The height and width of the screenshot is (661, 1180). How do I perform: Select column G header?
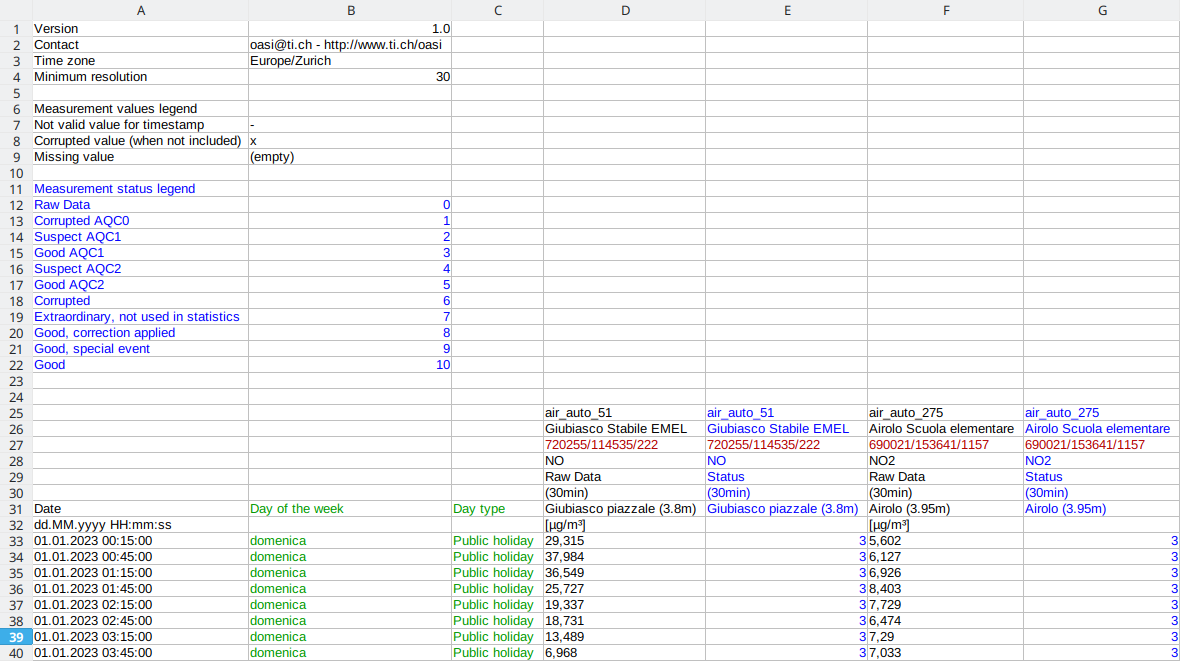pyautogui.click(x=1102, y=10)
